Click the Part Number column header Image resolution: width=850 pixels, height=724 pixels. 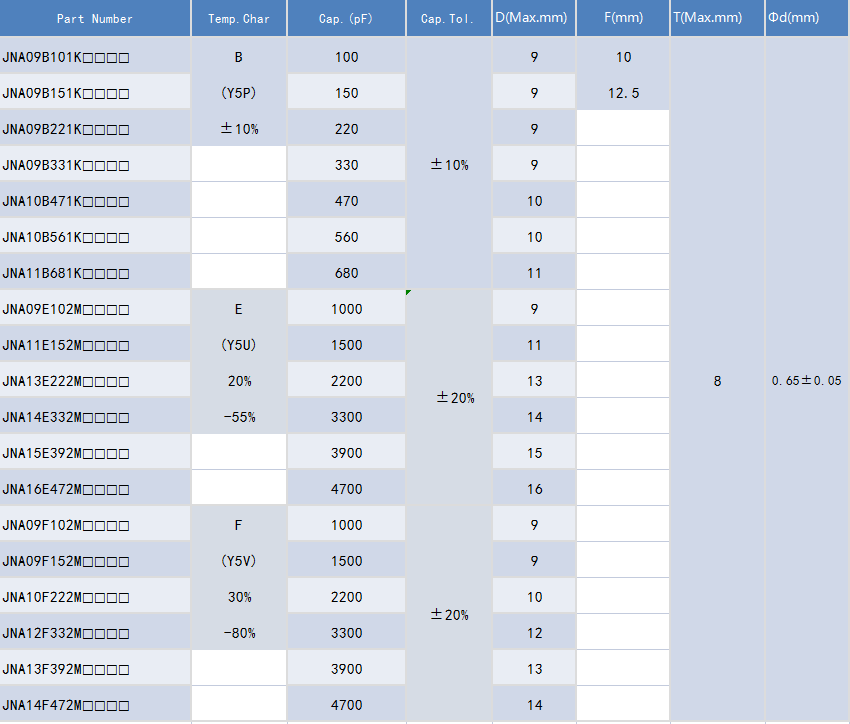point(95,18)
